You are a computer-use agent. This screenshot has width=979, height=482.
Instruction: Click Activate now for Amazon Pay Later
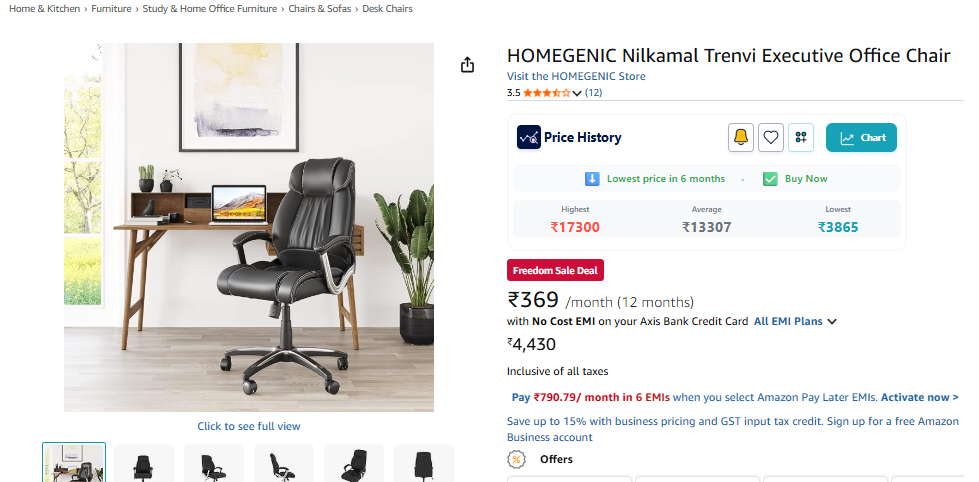pos(920,397)
